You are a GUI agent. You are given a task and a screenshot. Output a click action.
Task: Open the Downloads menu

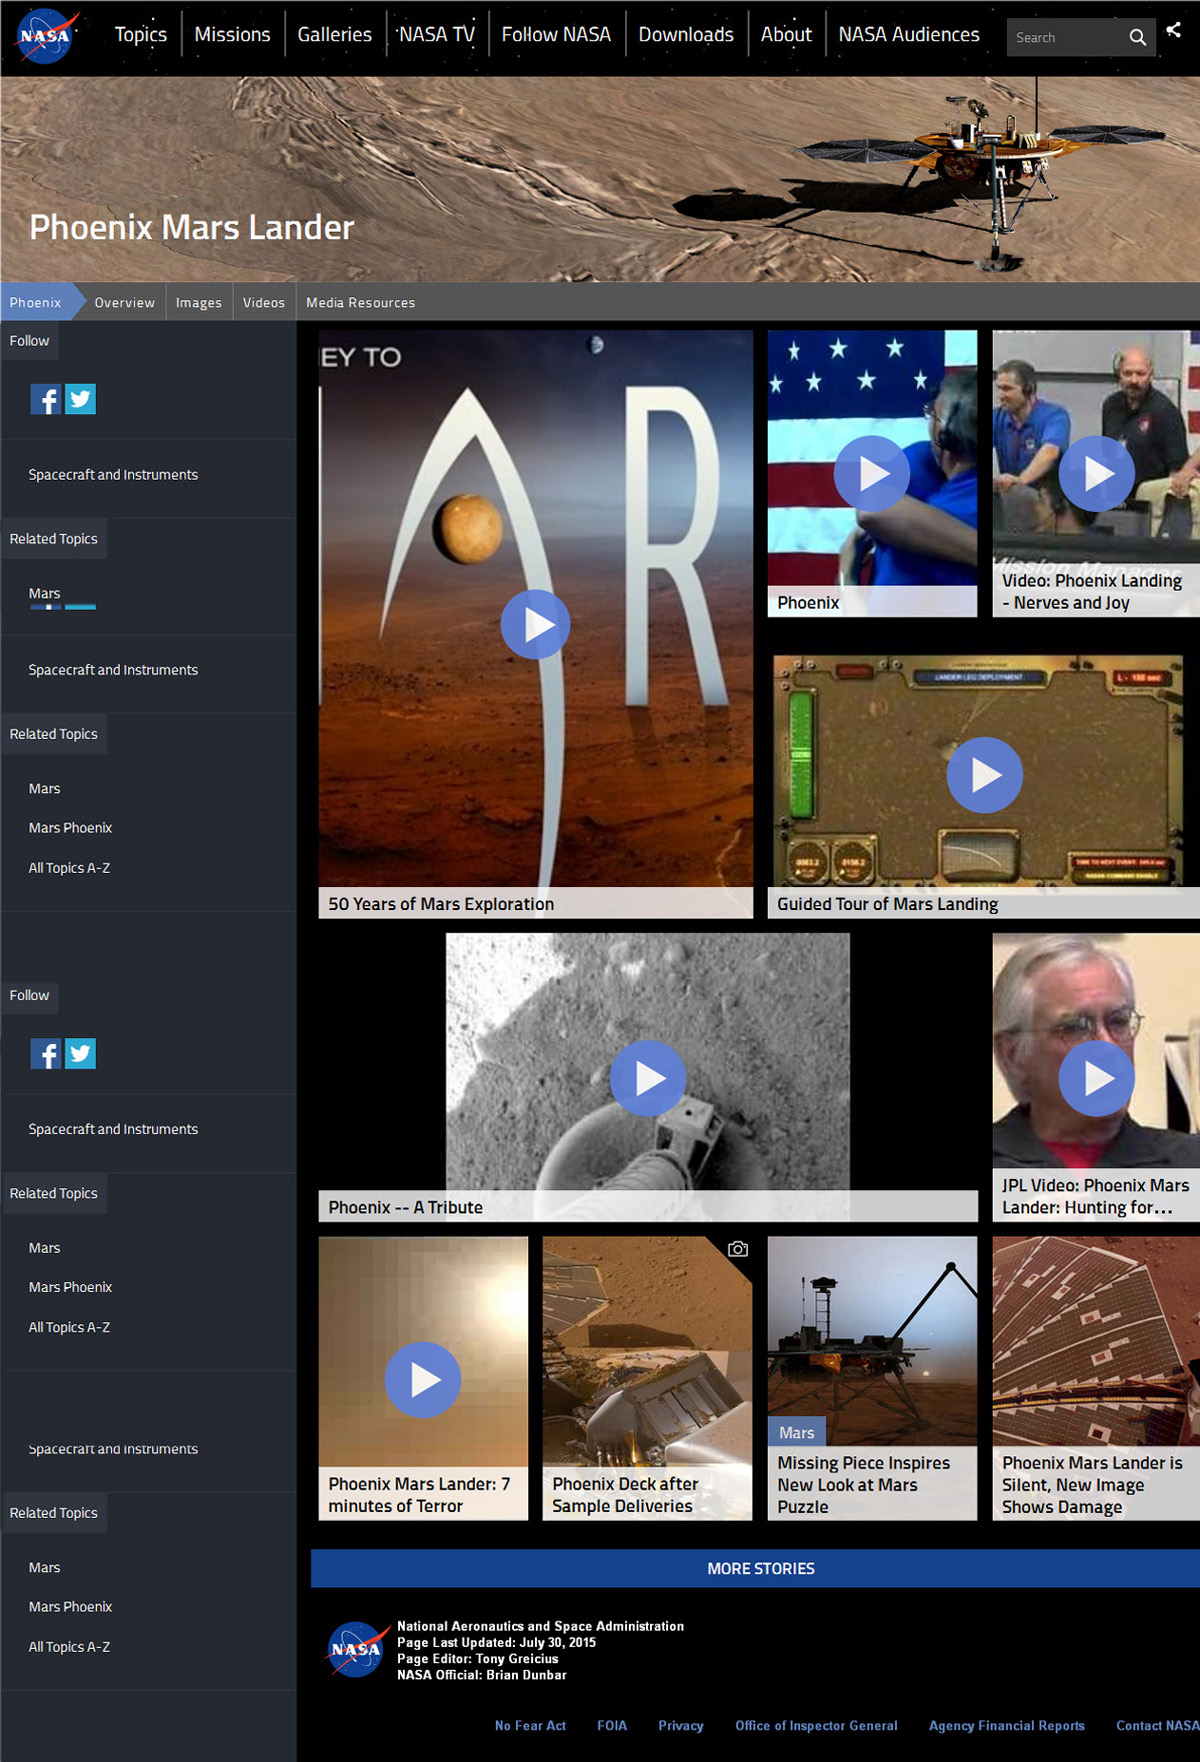click(x=686, y=34)
